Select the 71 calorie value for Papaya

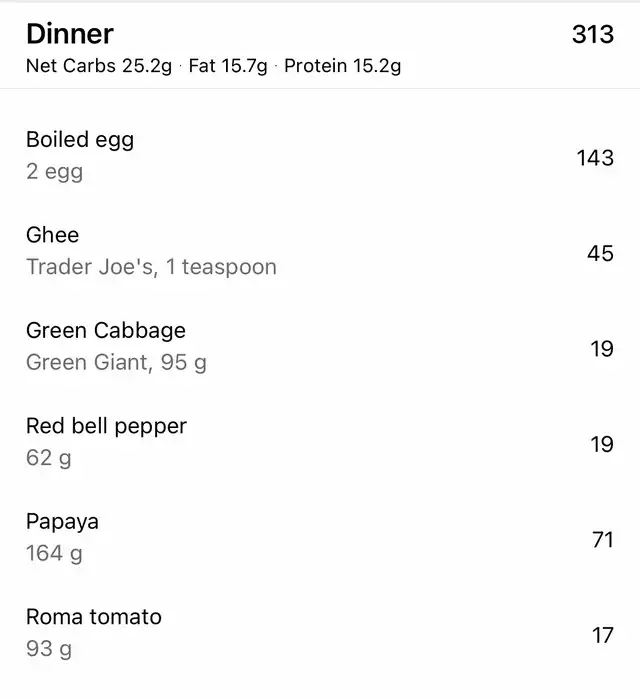pyautogui.click(x=602, y=540)
